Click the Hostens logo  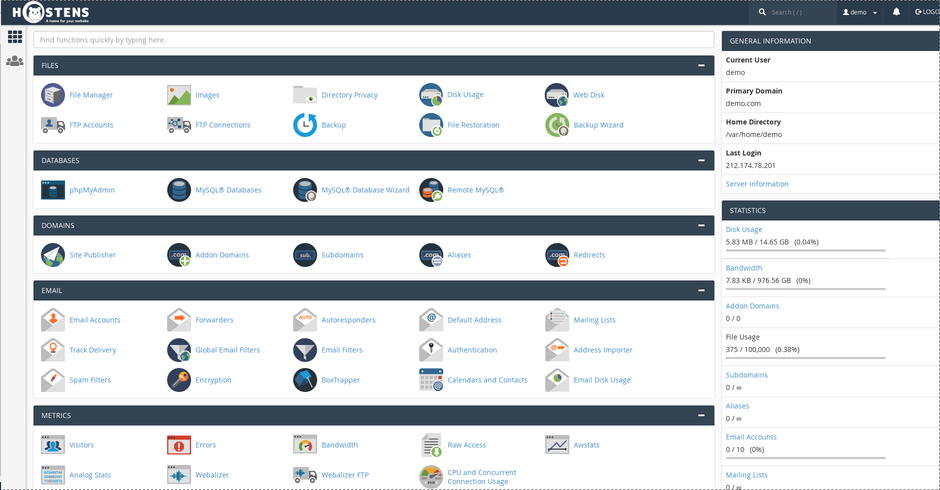tap(51, 13)
